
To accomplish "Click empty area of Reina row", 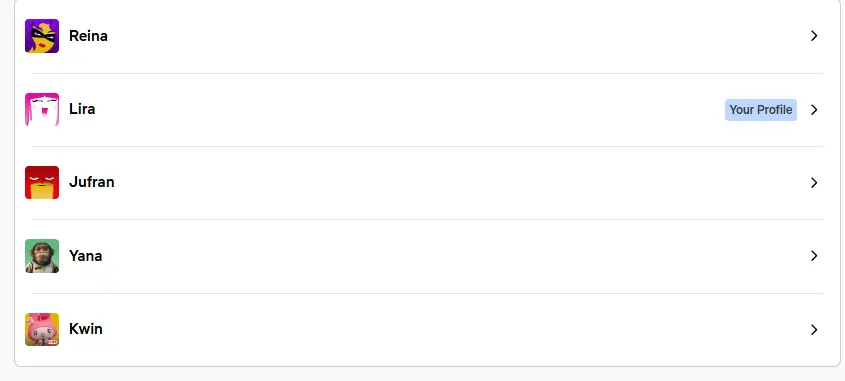I will pos(458,36).
